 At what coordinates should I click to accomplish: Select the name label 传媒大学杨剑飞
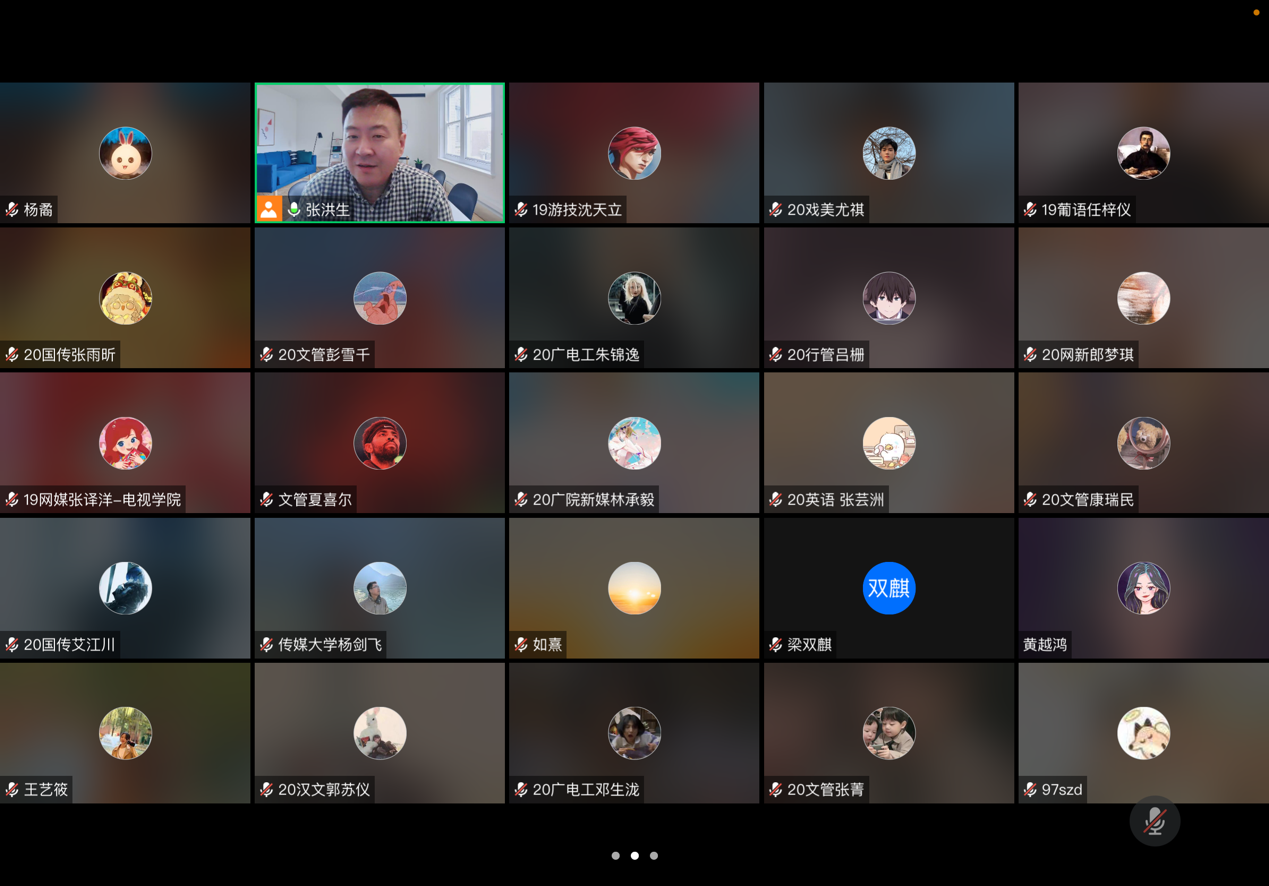(x=330, y=645)
